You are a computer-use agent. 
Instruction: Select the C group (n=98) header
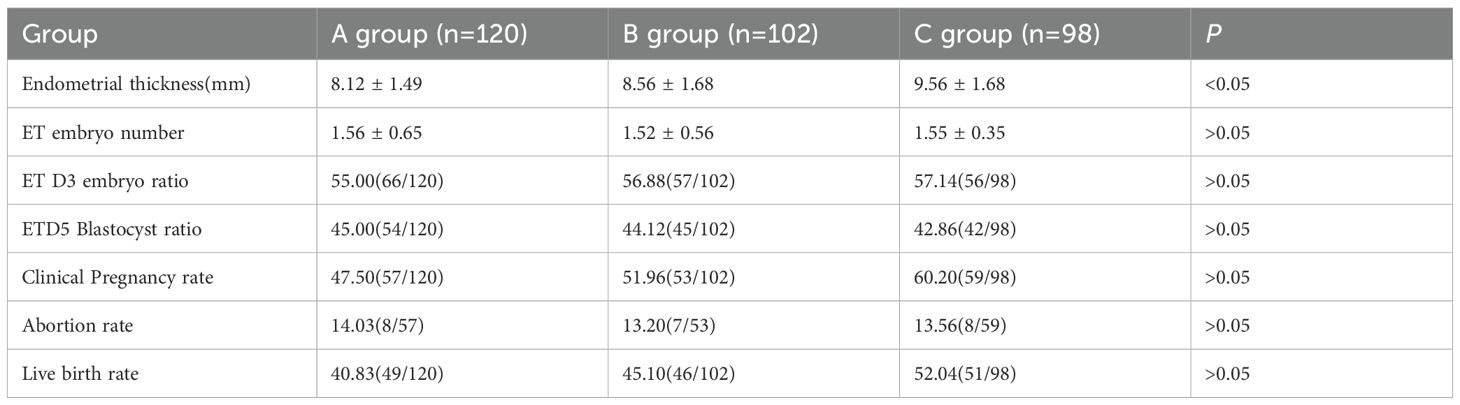[1007, 35]
